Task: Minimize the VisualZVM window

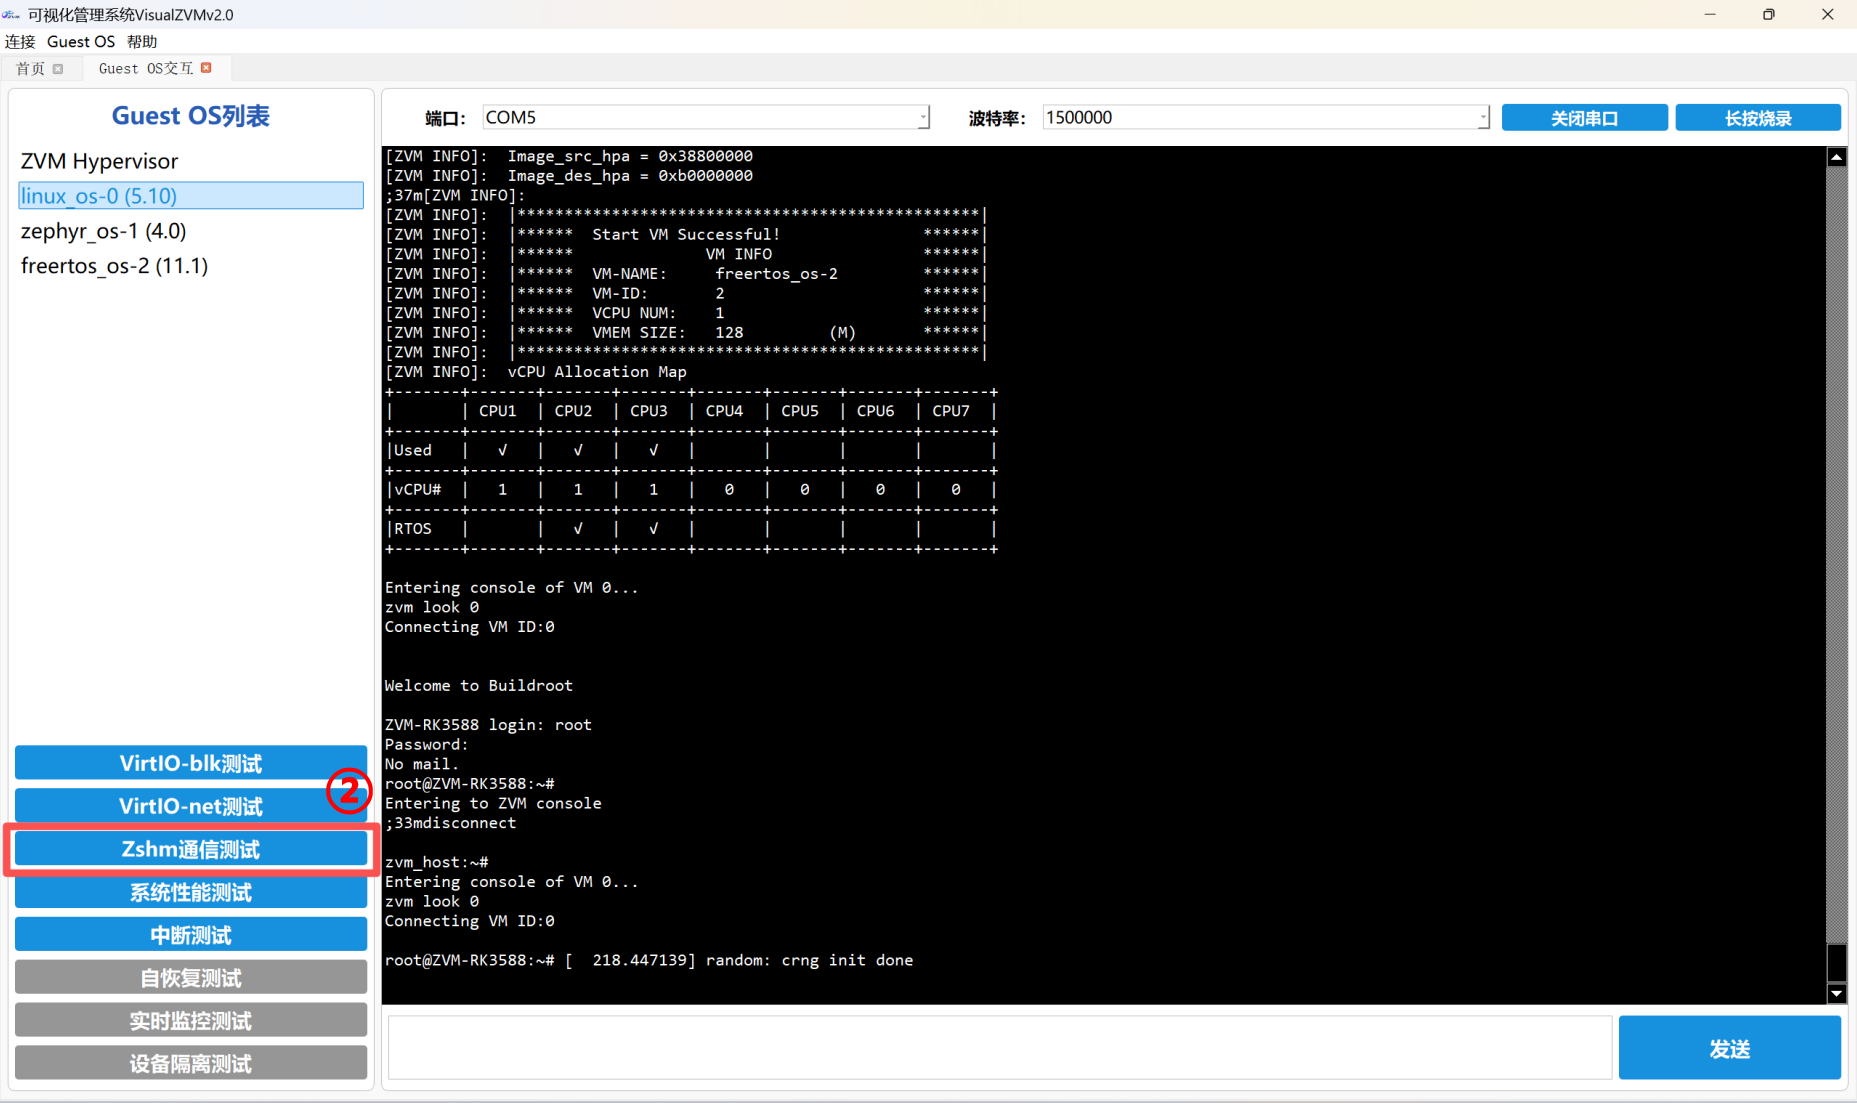Action: (1710, 14)
